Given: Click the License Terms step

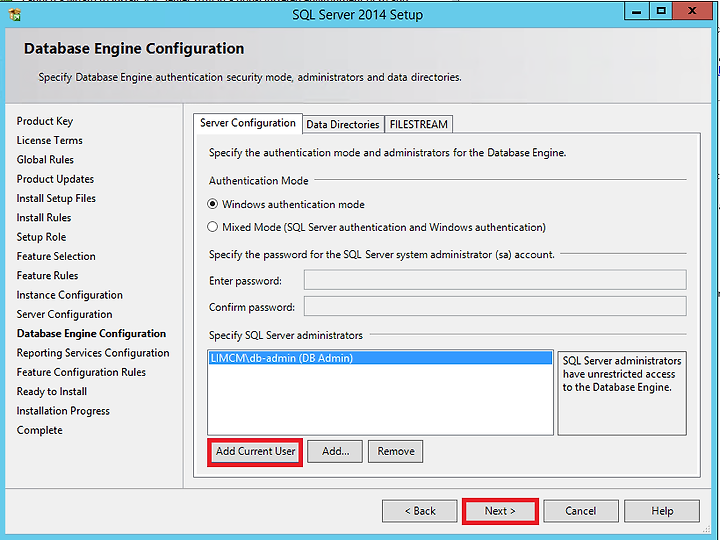Looking at the screenshot, I should click(x=50, y=141).
